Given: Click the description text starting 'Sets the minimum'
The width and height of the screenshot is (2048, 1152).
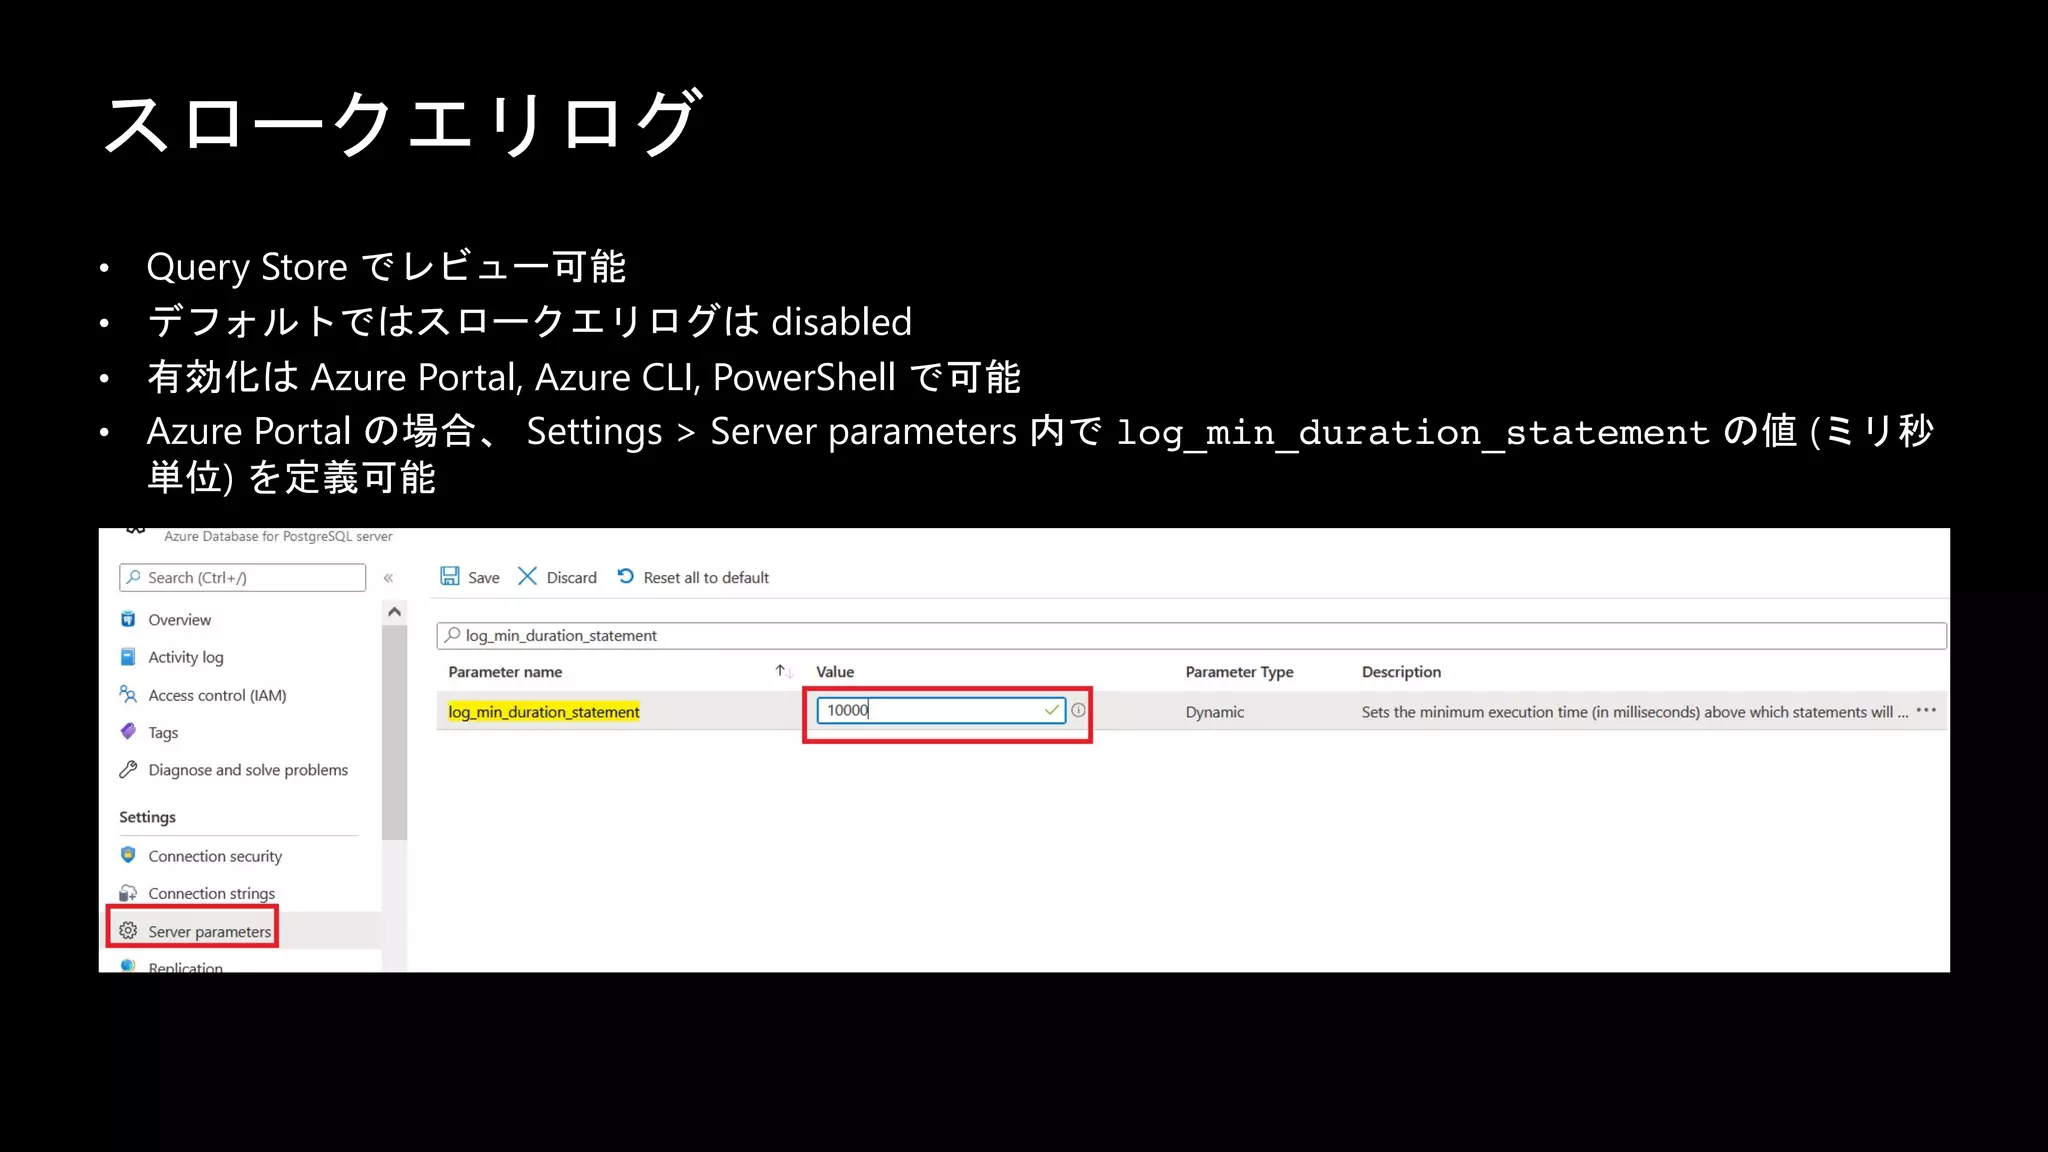Looking at the screenshot, I should (x=1634, y=712).
